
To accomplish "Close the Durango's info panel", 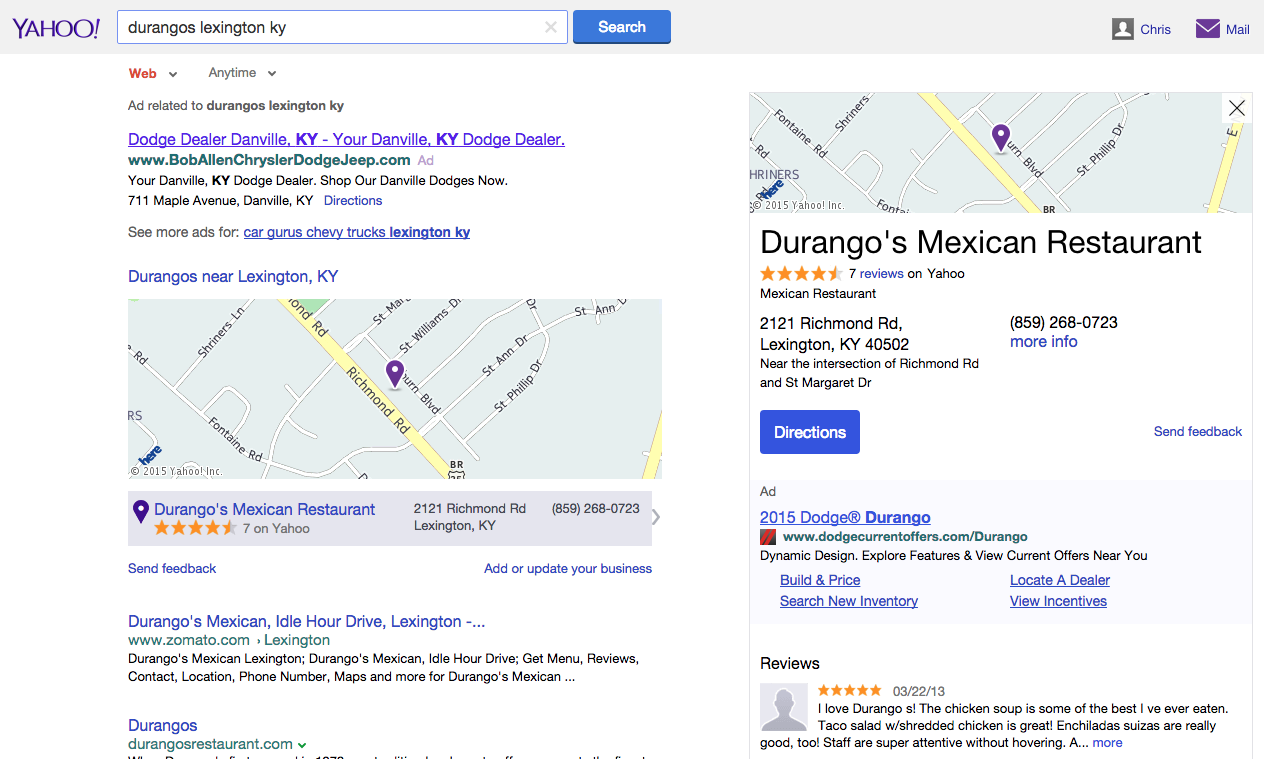I will pos(1237,108).
